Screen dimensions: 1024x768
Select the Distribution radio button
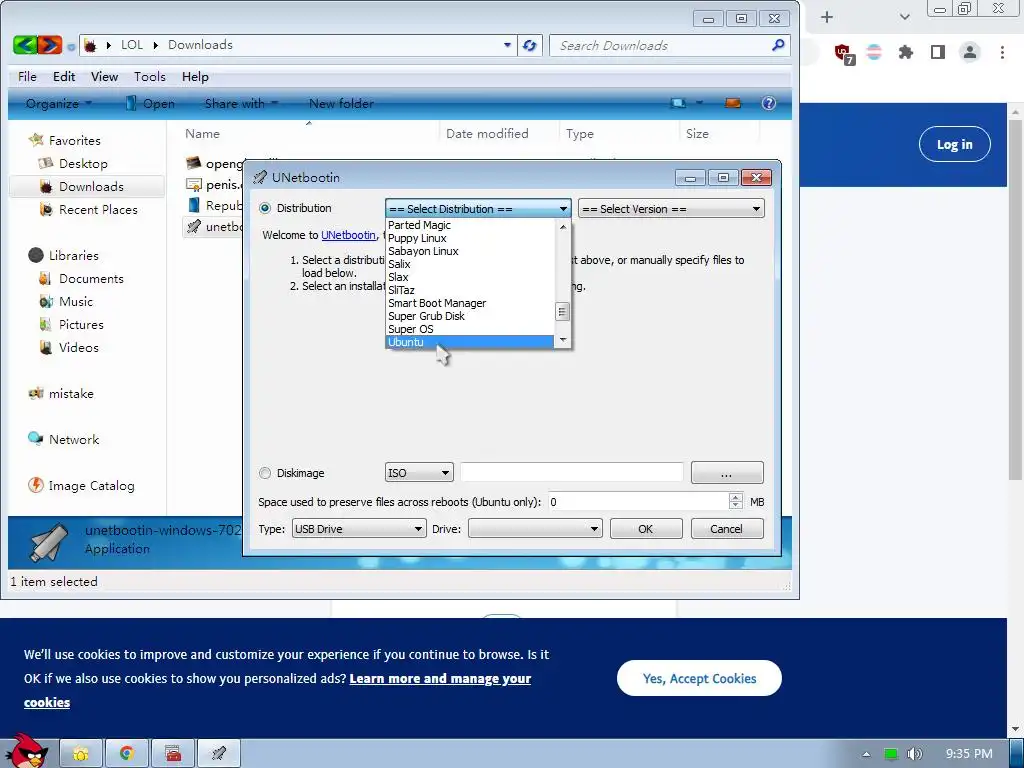[265, 208]
